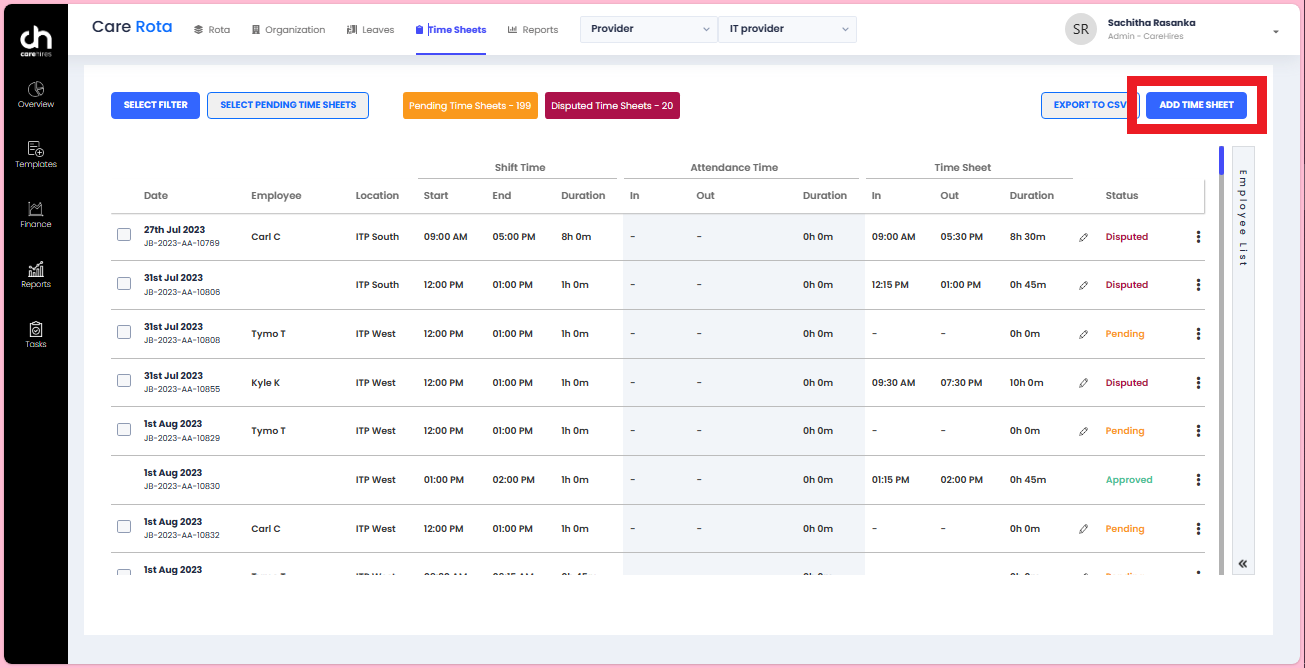Screen dimensions: 1305x668
Task: Click the table vertical scrollbar
Action: 1221,360
